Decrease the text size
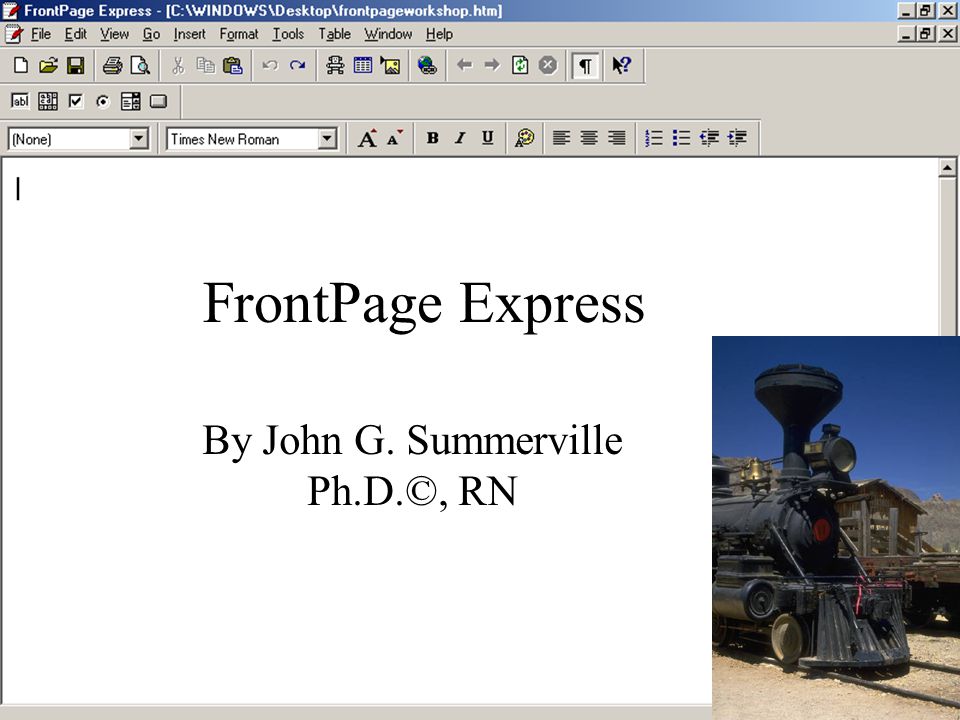Viewport: 960px width, 720px height. coord(395,138)
